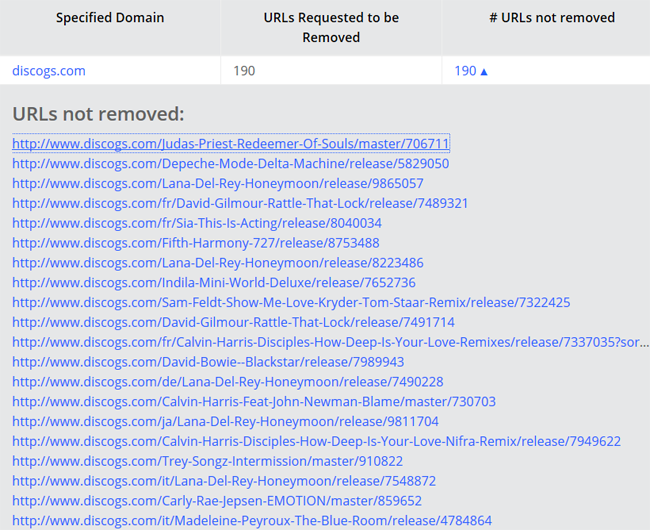The width and height of the screenshot is (650, 530).
Task: Open the fr David-Gilmour-Rattle-That-Lock link
Action: click(240, 203)
